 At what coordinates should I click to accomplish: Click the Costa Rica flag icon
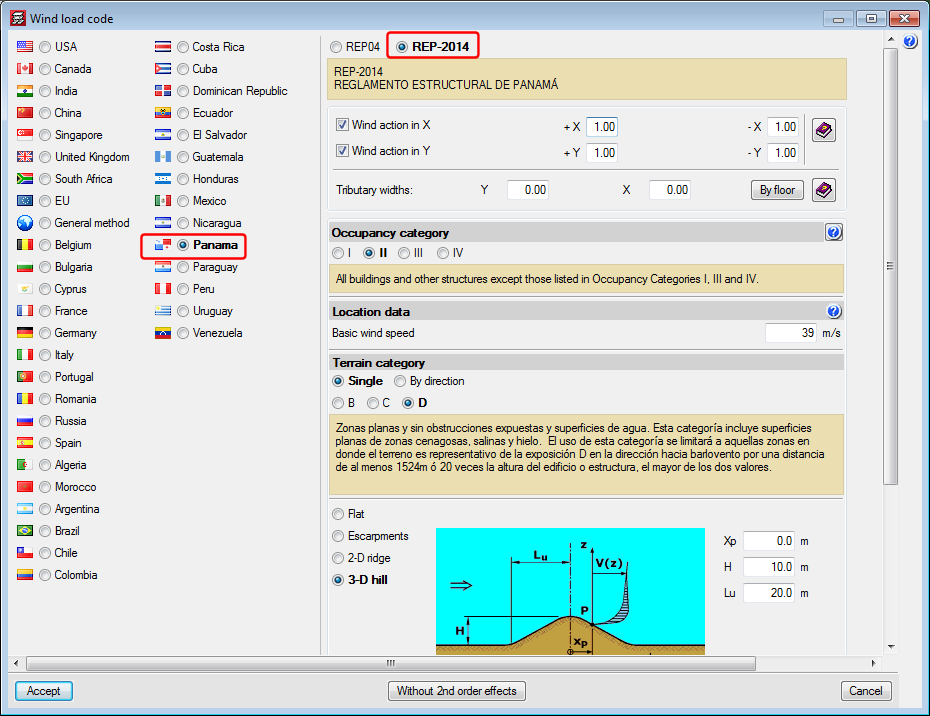(x=163, y=47)
